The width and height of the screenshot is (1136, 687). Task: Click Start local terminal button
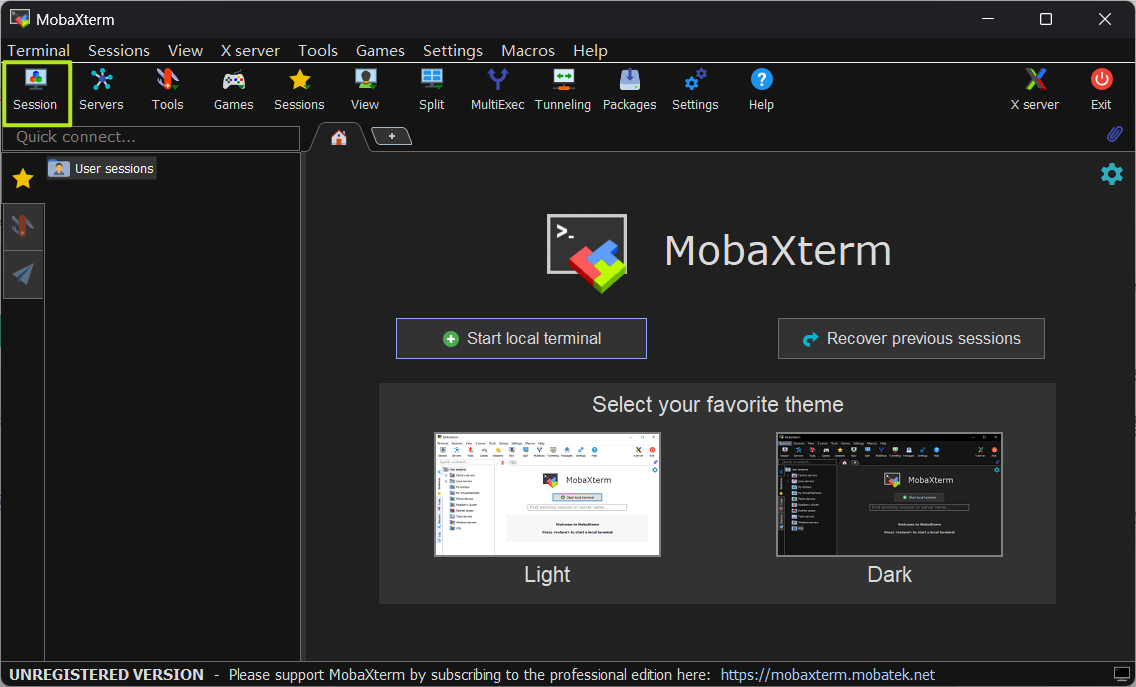coord(522,338)
